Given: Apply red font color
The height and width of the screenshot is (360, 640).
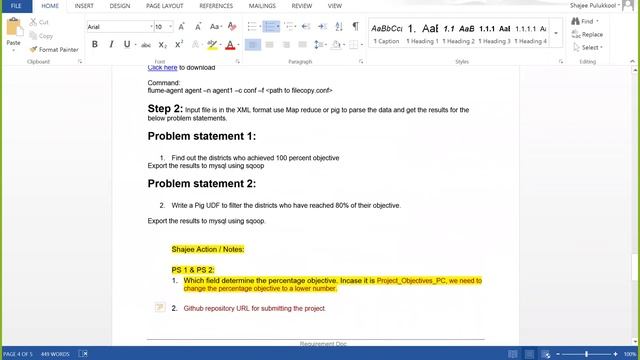Looking at the screenshot, I should [x=230, y=44].
